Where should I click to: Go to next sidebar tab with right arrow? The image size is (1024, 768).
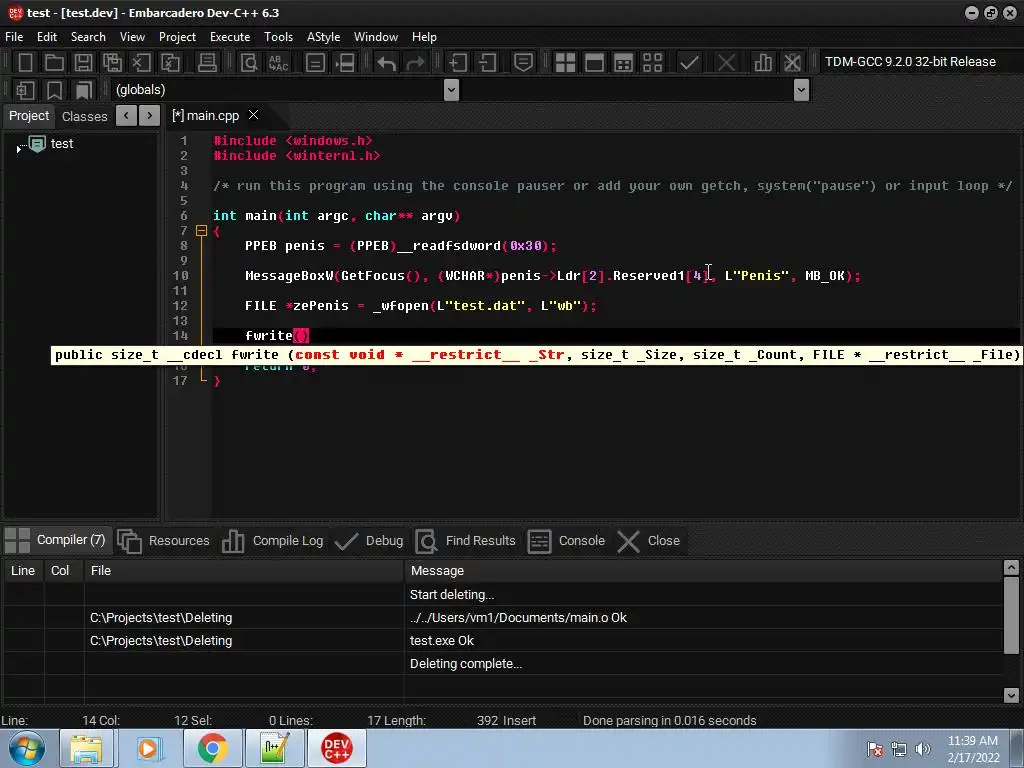pos(150,116)
